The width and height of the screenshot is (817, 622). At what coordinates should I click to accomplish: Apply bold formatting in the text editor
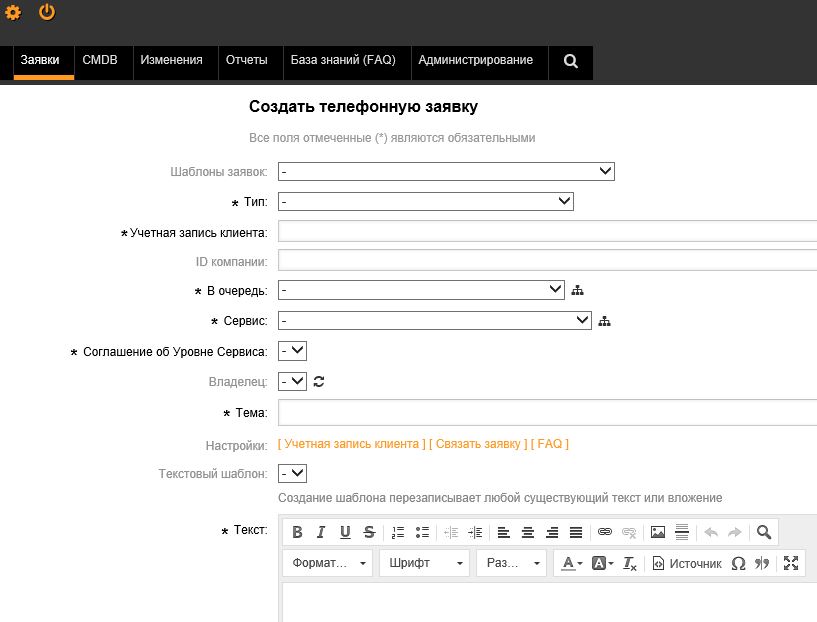point(297,532)
